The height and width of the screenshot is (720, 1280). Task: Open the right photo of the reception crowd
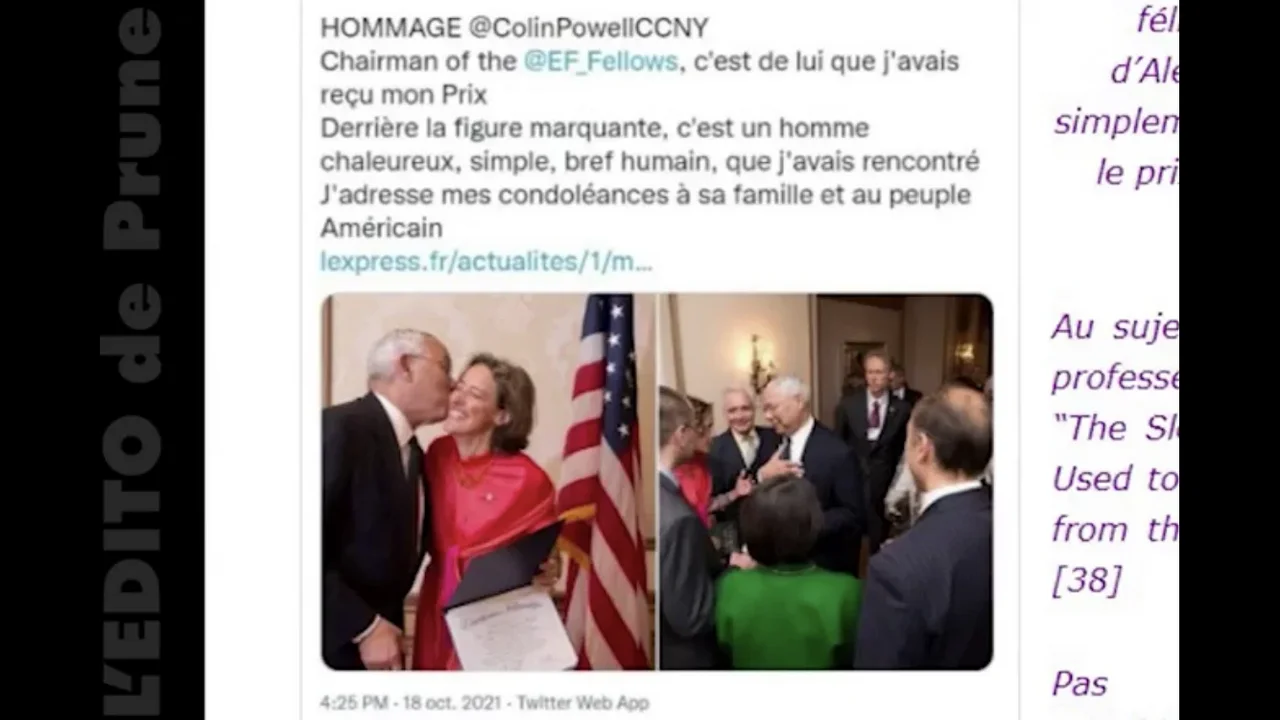coord(826,481)
